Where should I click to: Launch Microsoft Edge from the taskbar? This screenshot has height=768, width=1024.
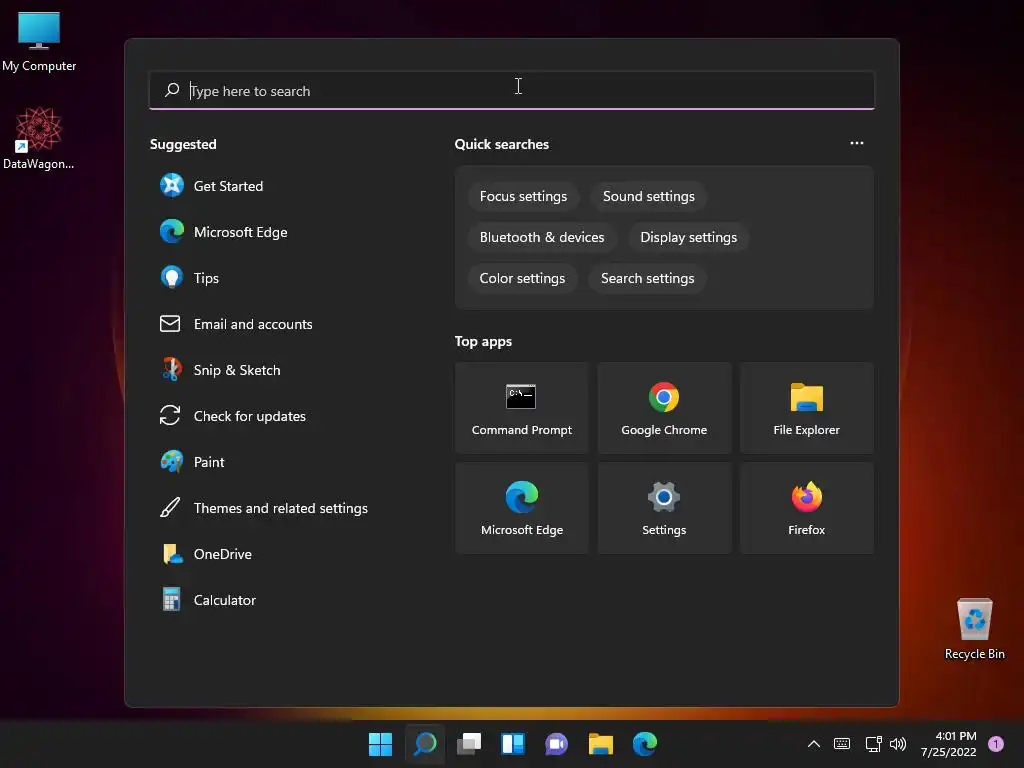(x=645, y=744)
